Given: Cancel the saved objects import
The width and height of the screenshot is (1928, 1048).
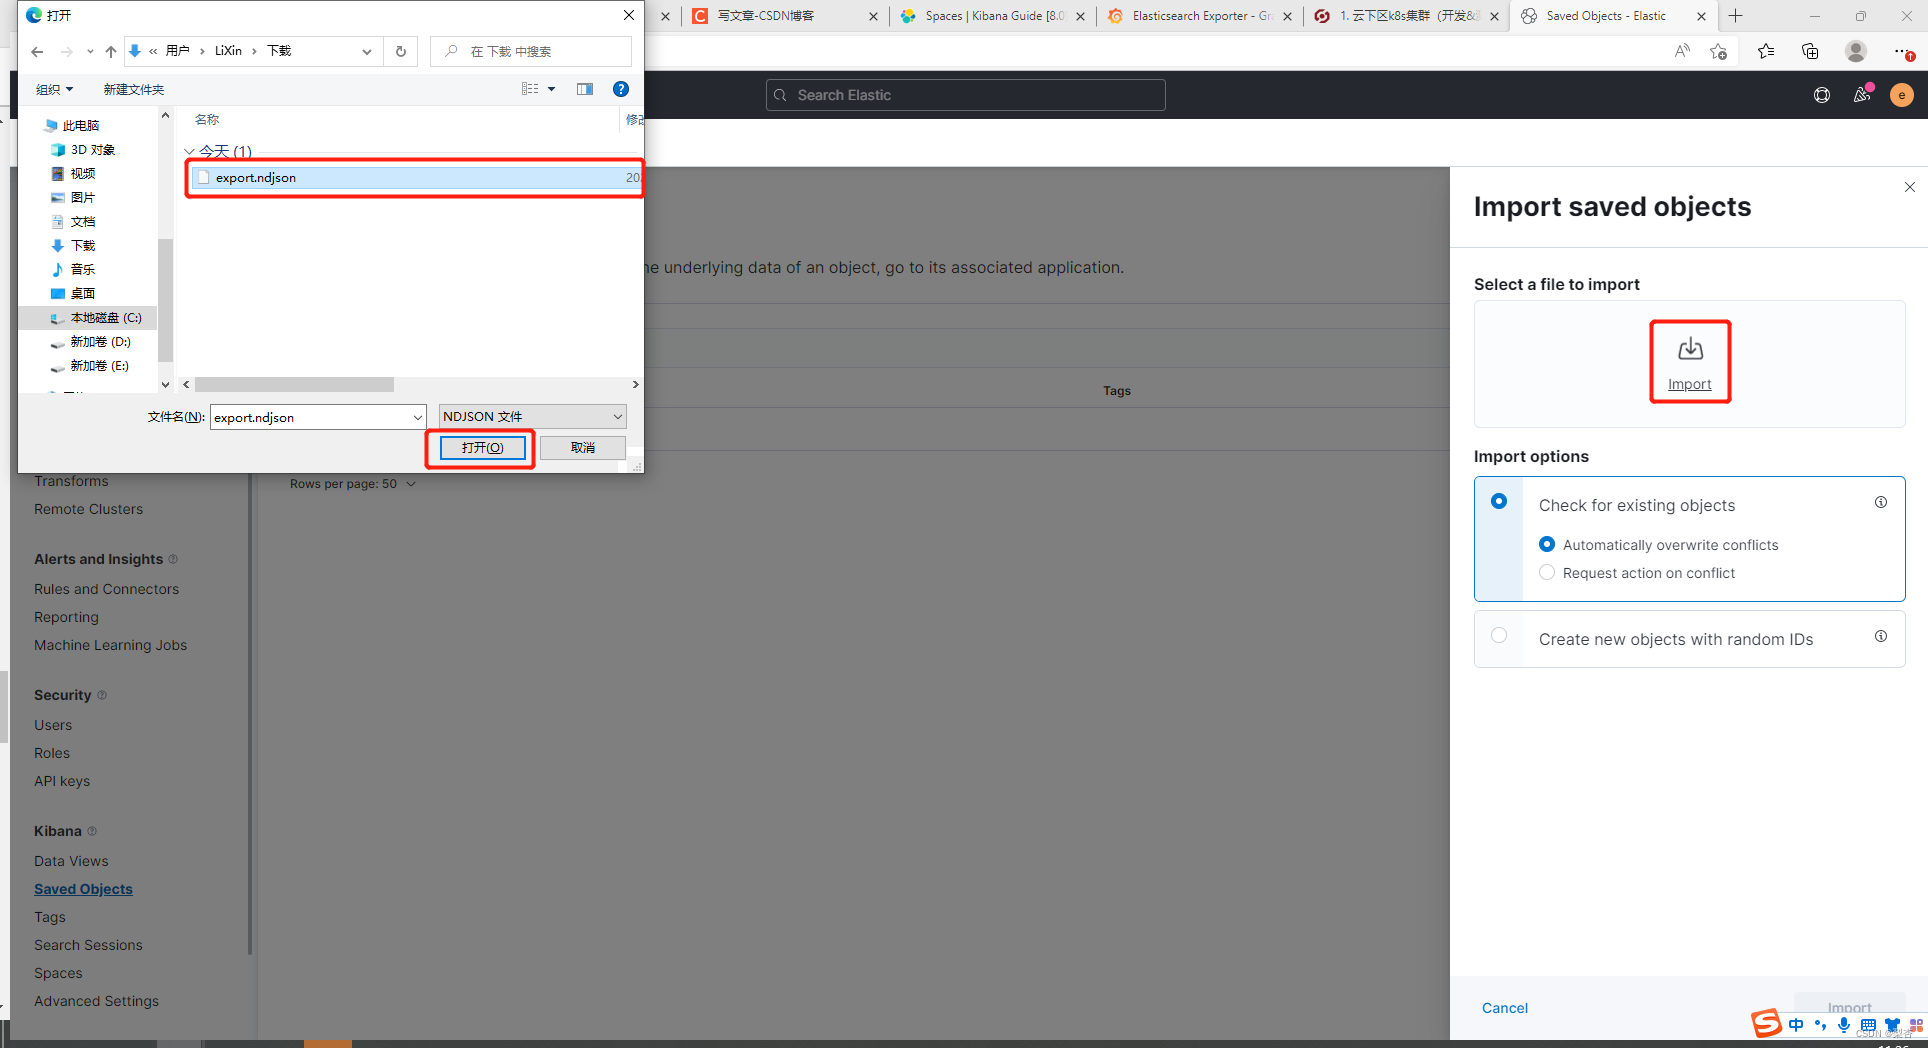Looking at the screenshot, I should click(x=1504, y=1008).
